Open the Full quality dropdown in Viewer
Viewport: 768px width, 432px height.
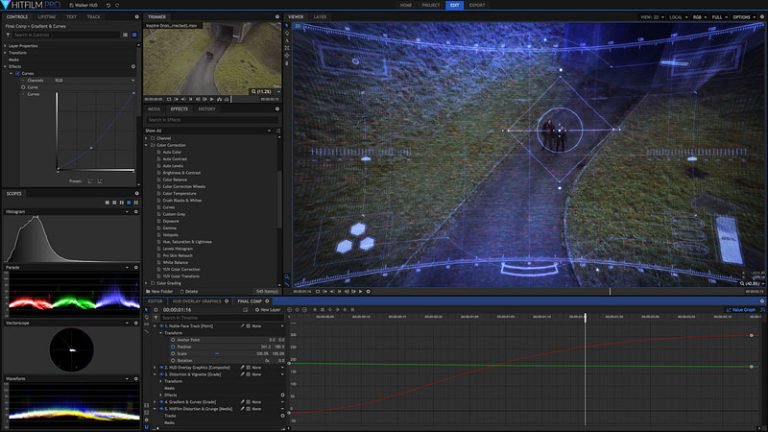click(x=720, y=17)
